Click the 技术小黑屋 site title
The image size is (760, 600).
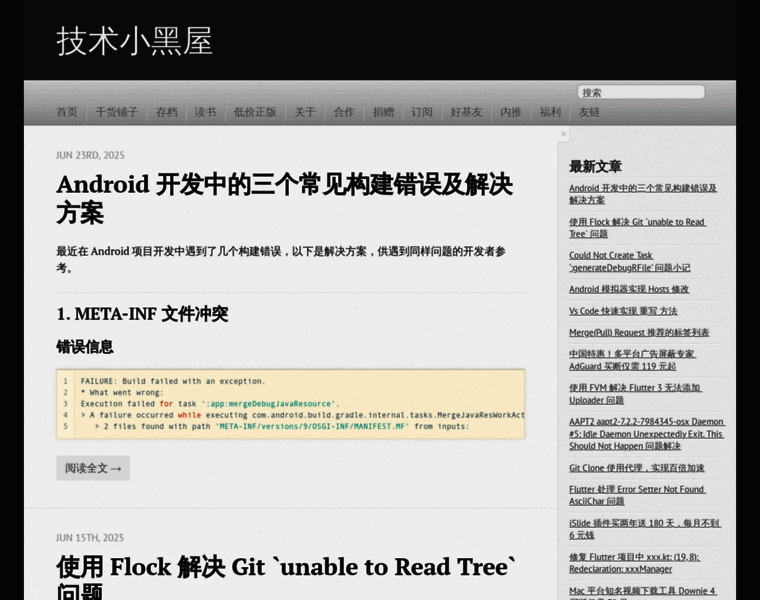pos(134,41)
